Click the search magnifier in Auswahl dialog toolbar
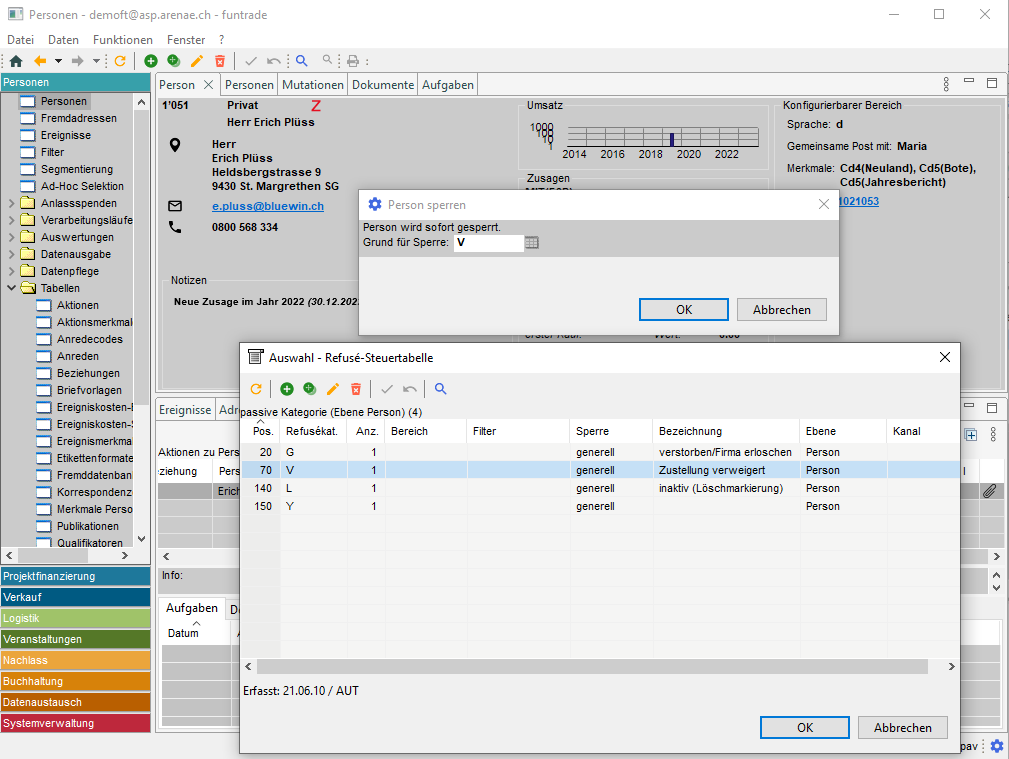Image resolution: width=1009 pixels, height=759 pixels. tap(440, 389)
